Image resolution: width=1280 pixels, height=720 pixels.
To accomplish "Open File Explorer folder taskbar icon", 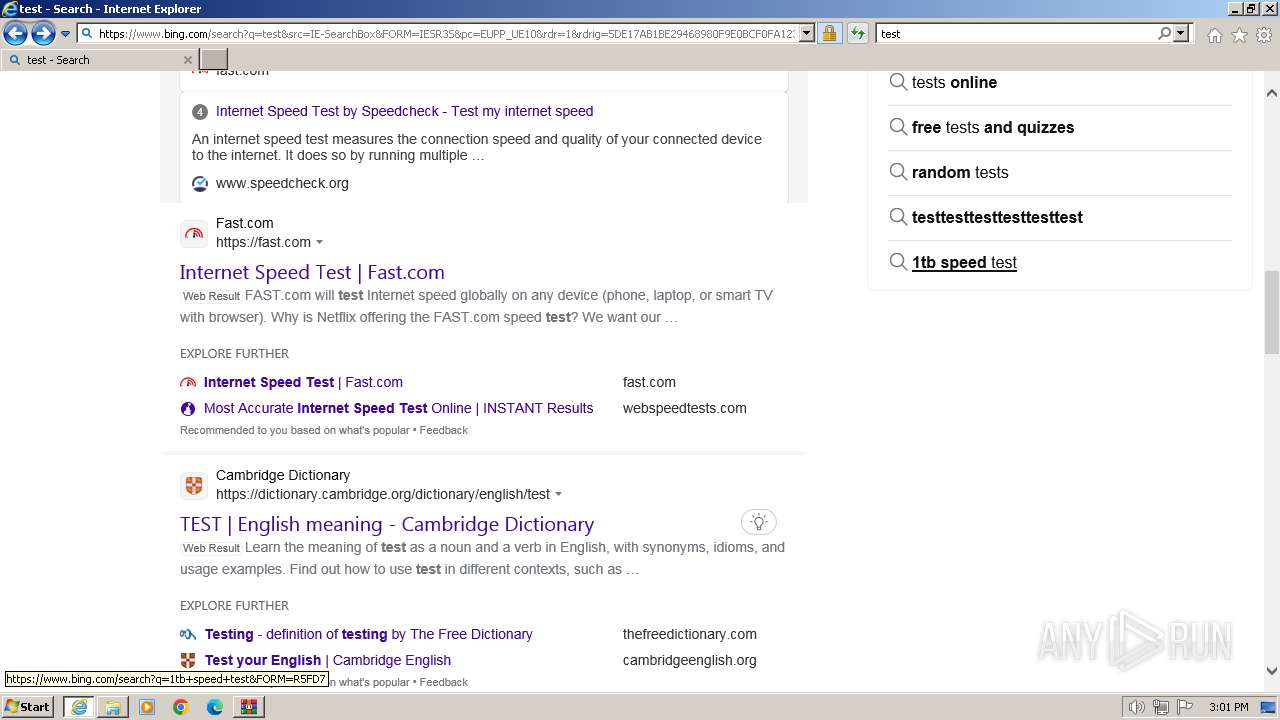I will (113, 707).
